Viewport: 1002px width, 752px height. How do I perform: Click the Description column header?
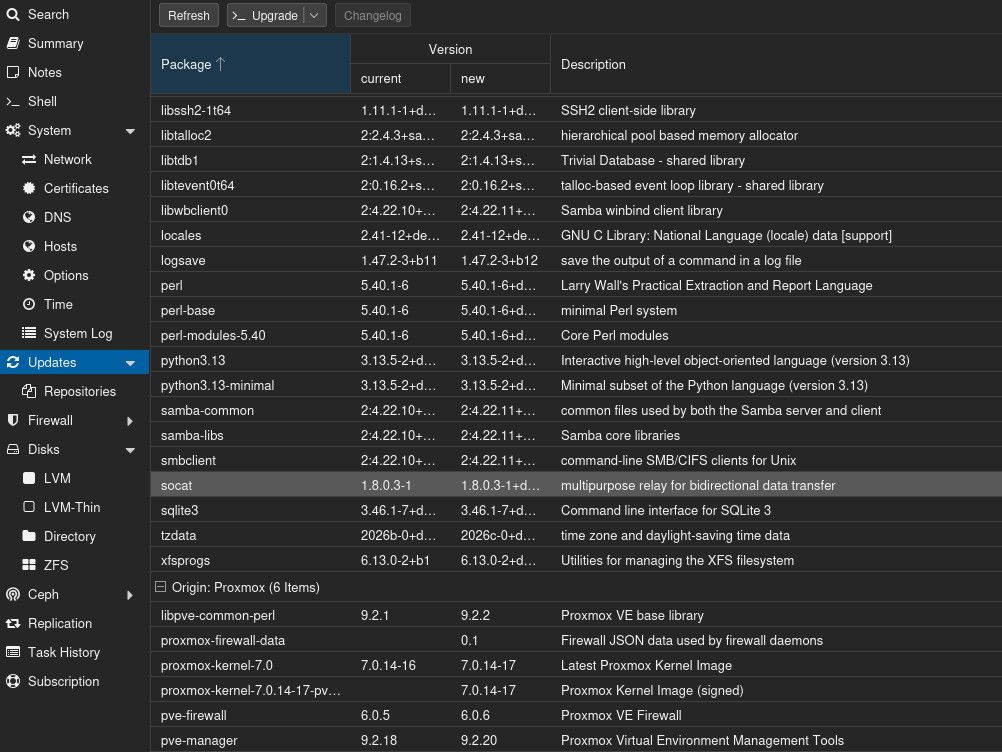point(776,64)
